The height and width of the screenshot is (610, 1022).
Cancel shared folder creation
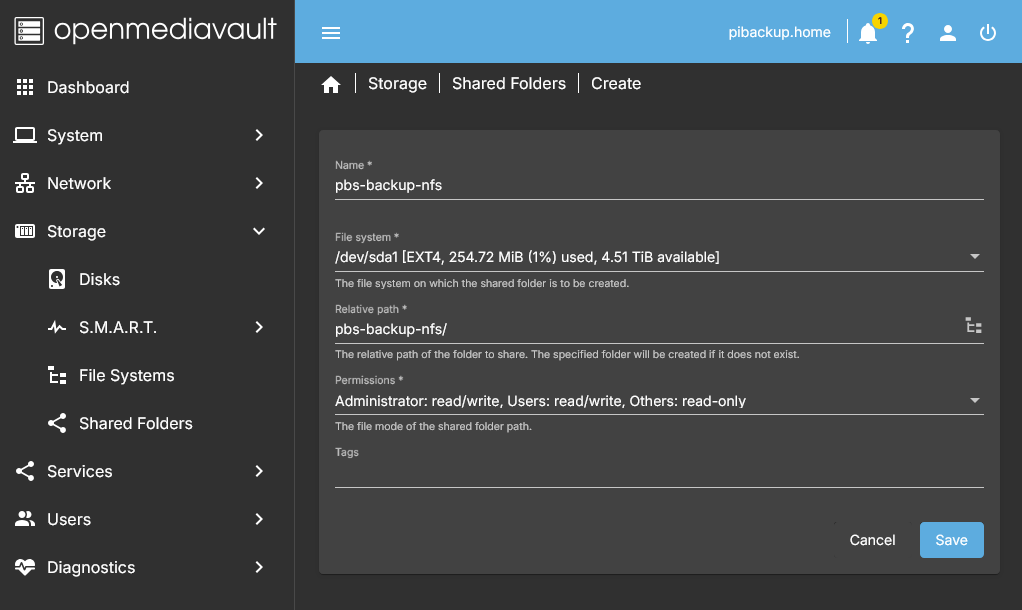(x=872, y=540)
